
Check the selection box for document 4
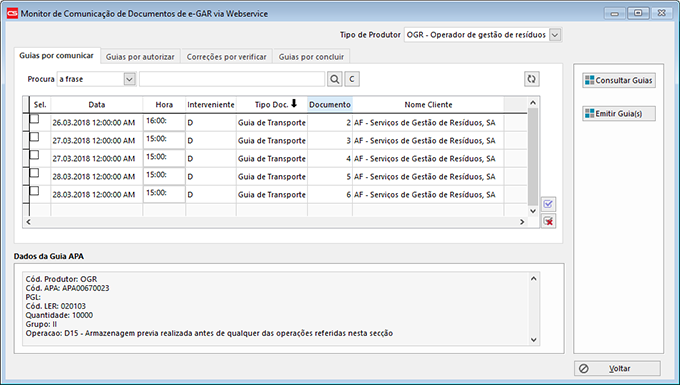34,155
